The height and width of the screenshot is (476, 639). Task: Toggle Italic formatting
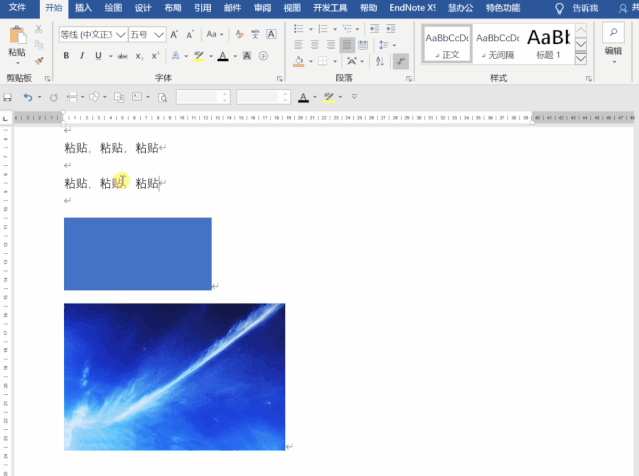82,56
